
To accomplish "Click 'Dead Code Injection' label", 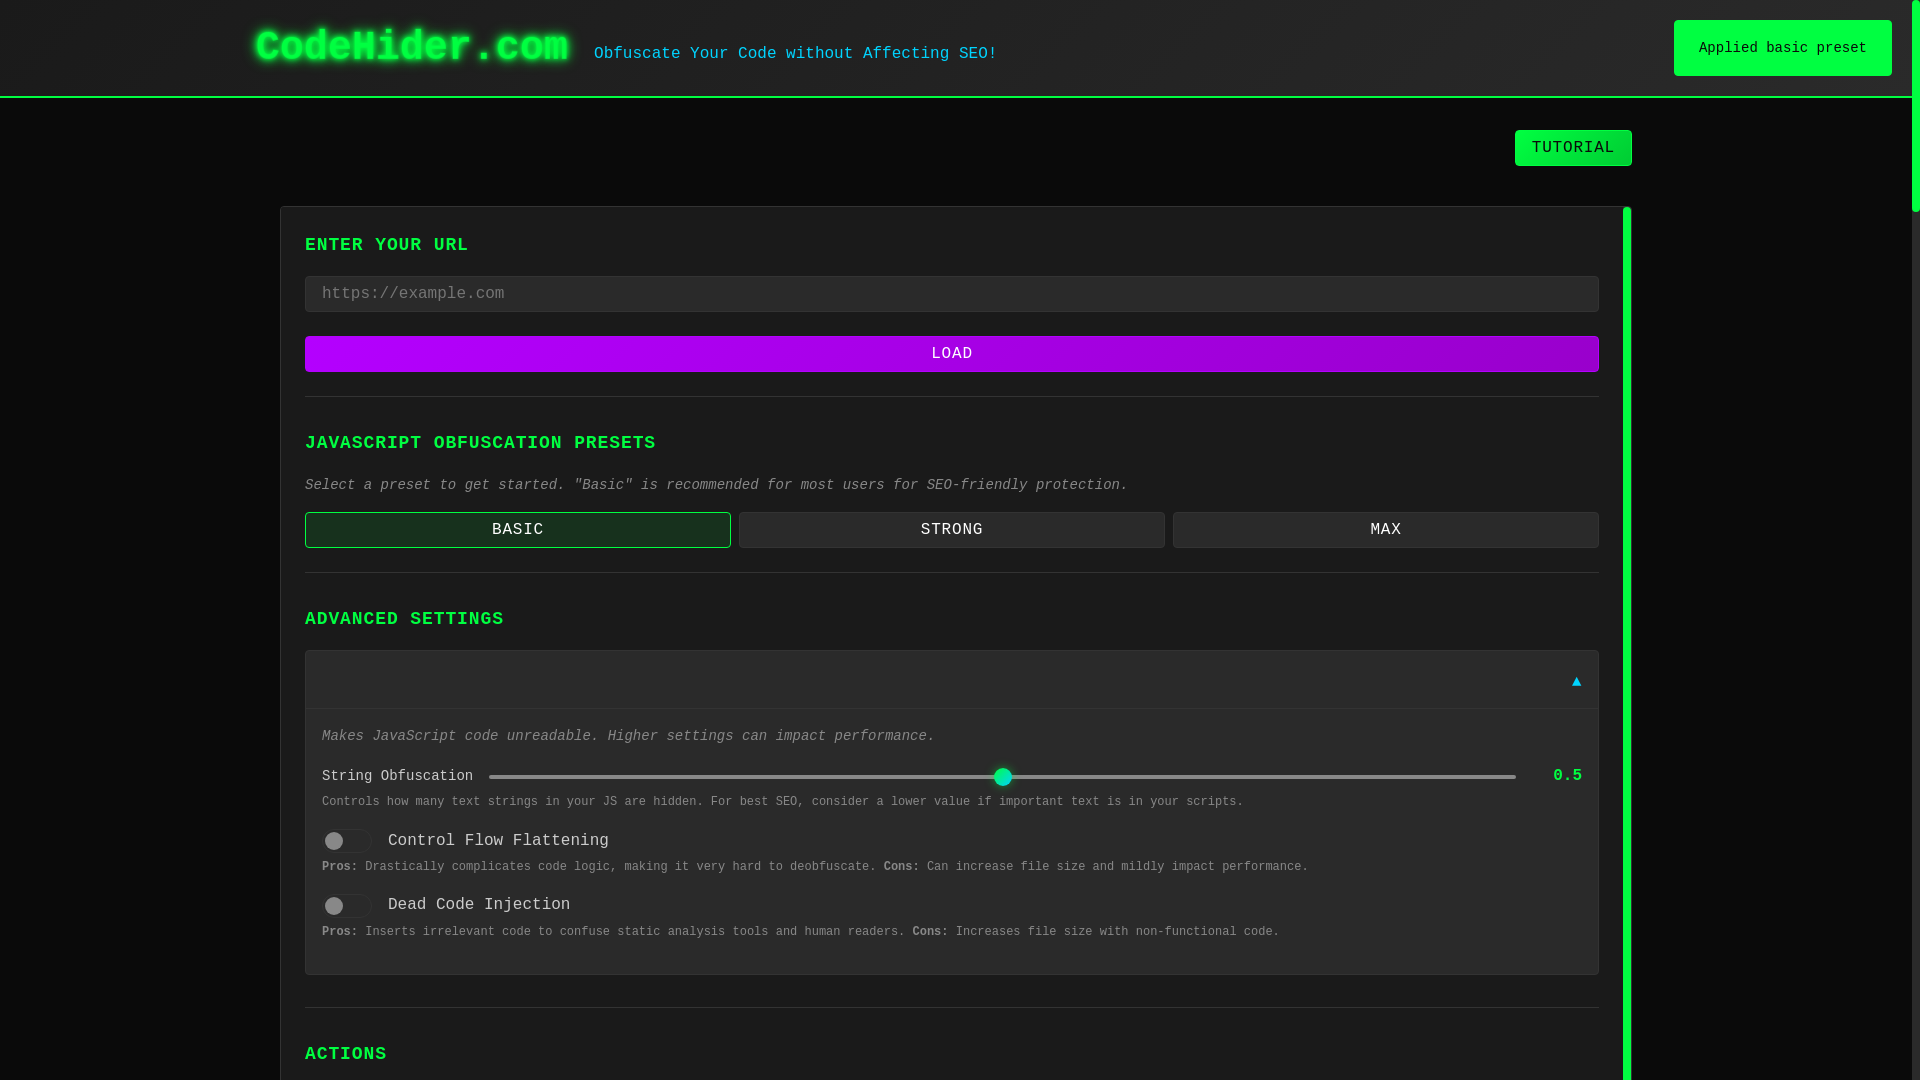I will coord(479,905).
